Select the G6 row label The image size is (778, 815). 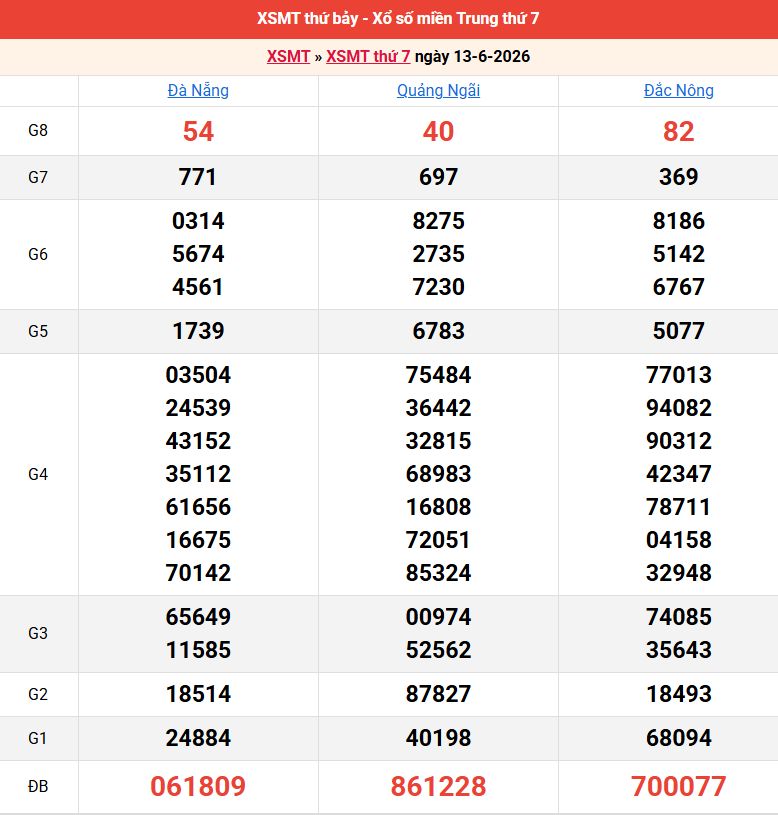click(38, 254)
